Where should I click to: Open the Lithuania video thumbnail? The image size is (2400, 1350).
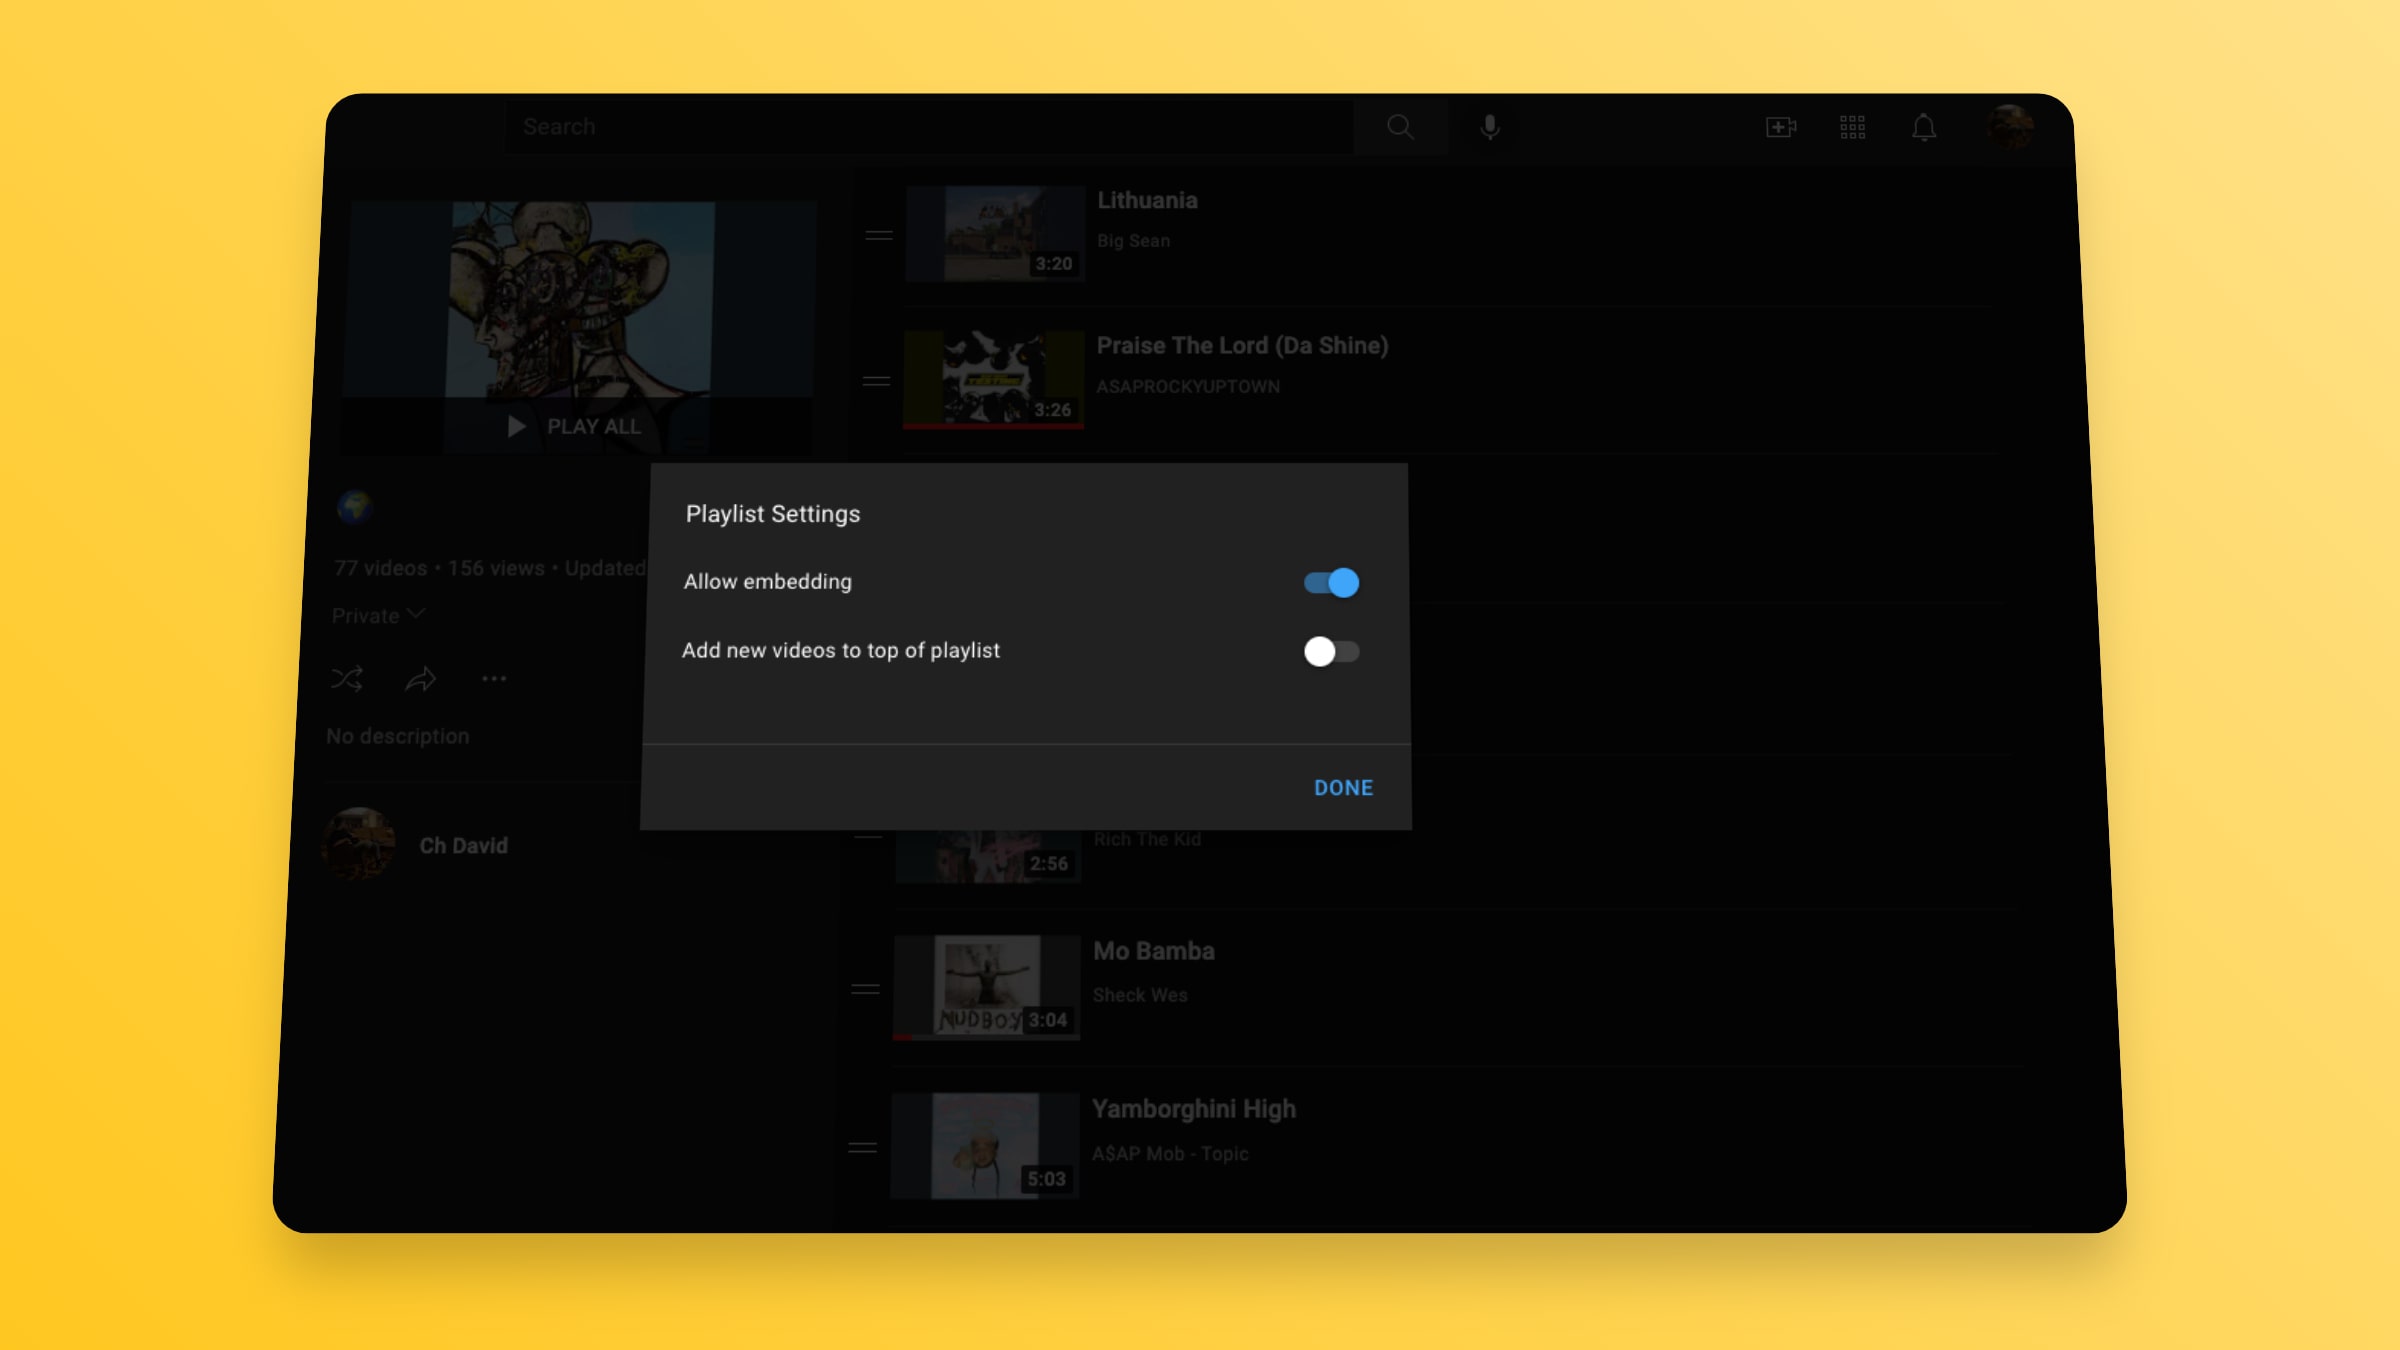995,233
